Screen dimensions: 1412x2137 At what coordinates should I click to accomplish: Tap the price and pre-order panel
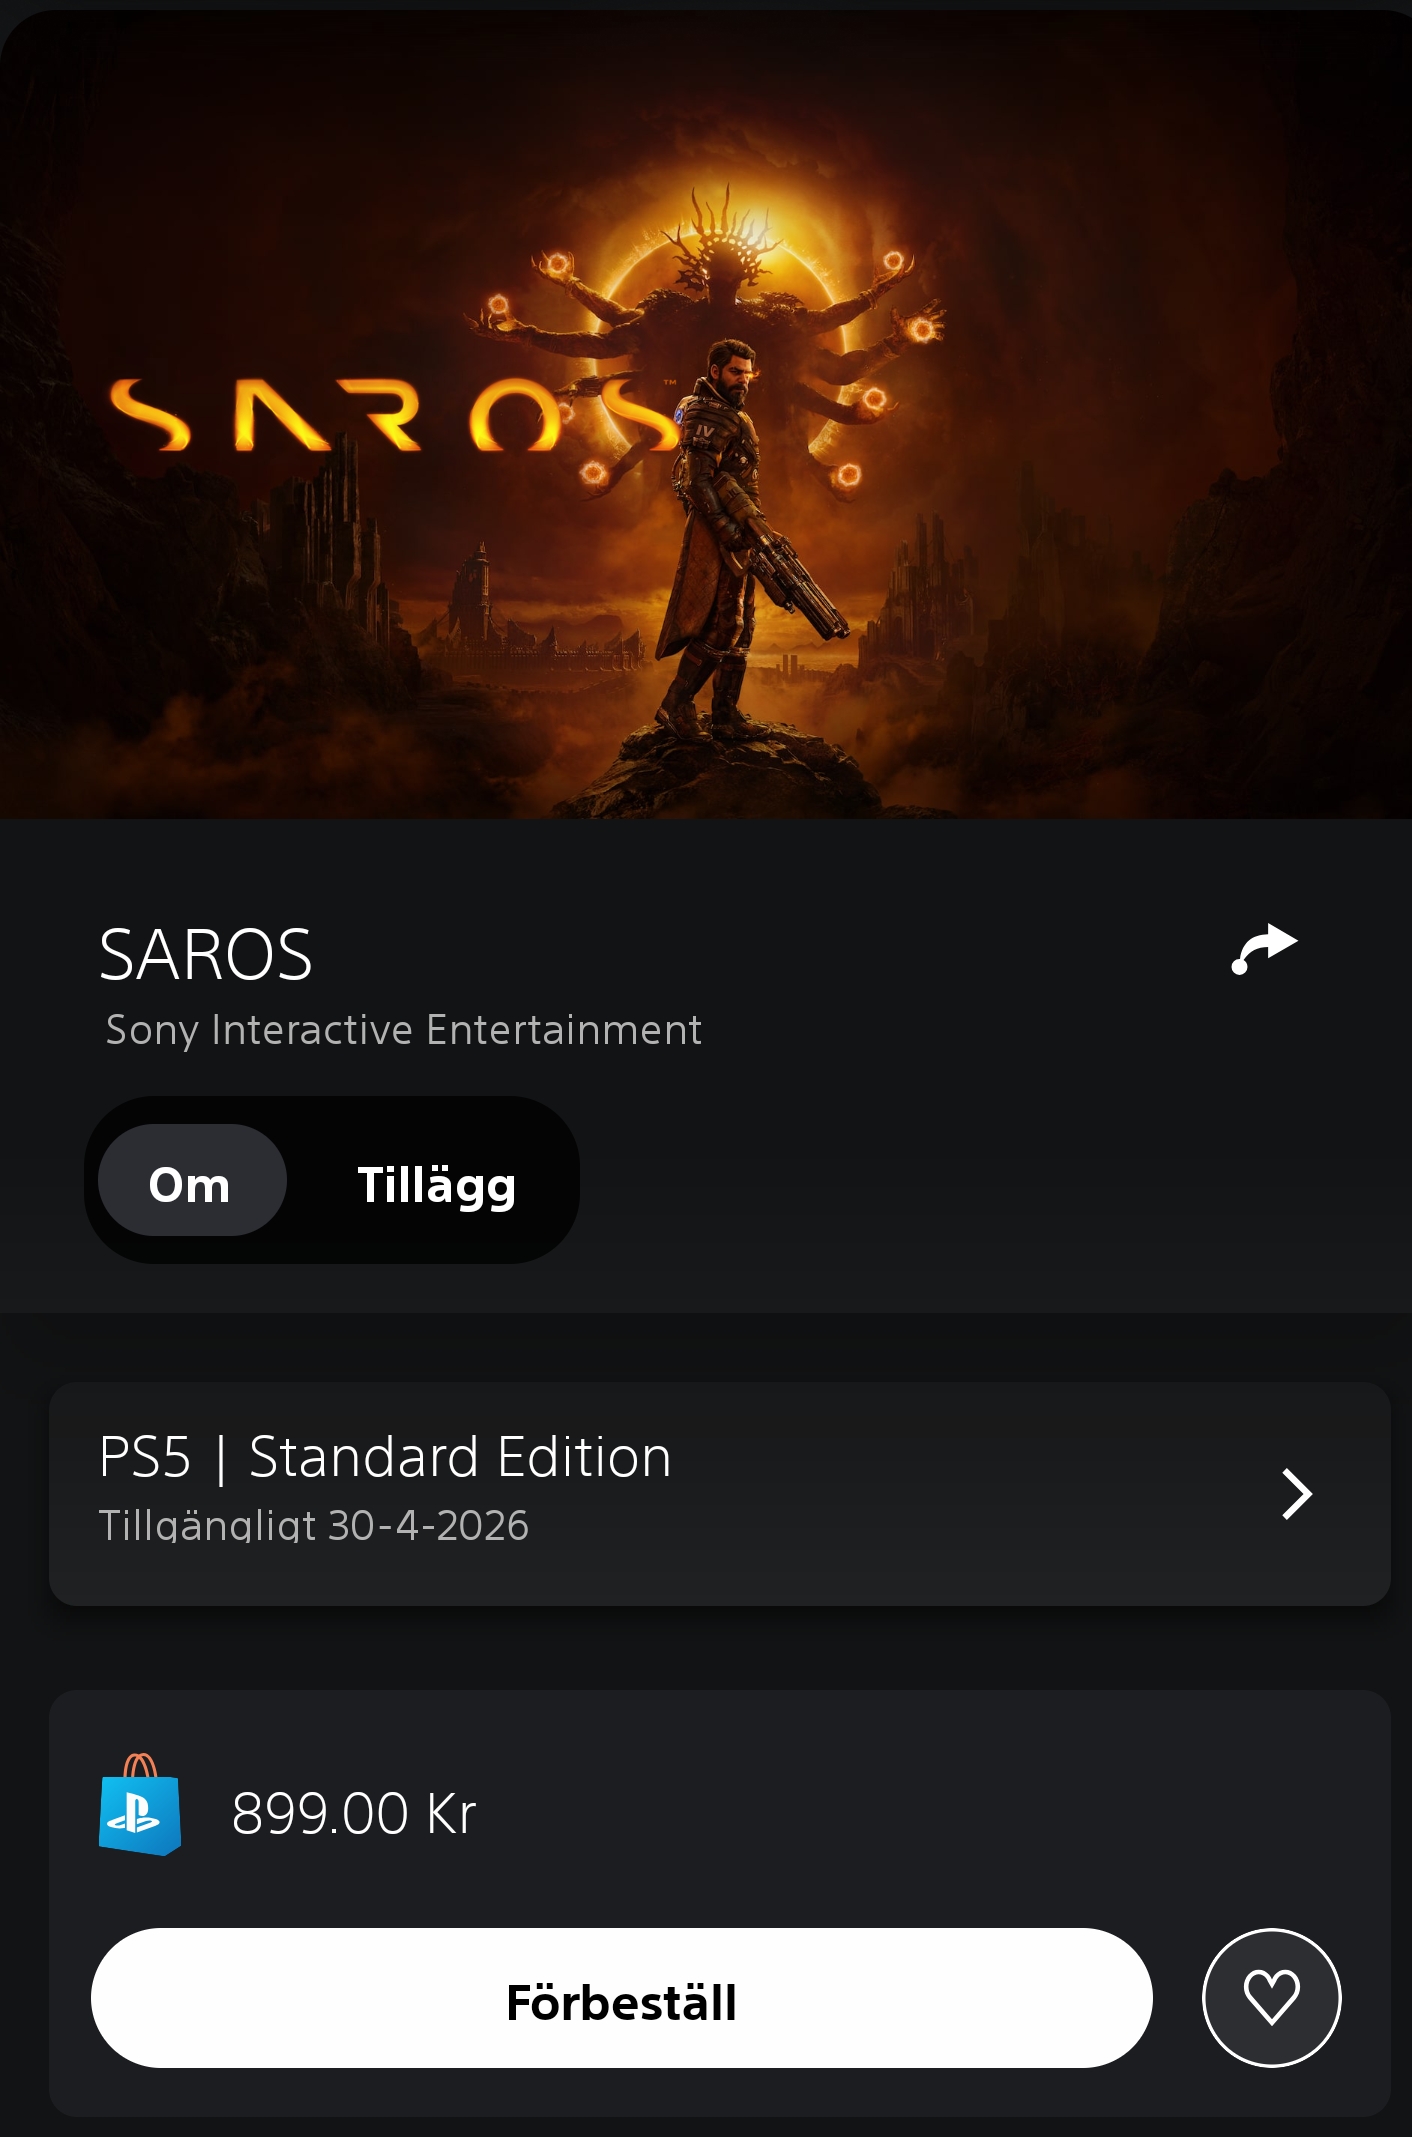pos(719,1903)
